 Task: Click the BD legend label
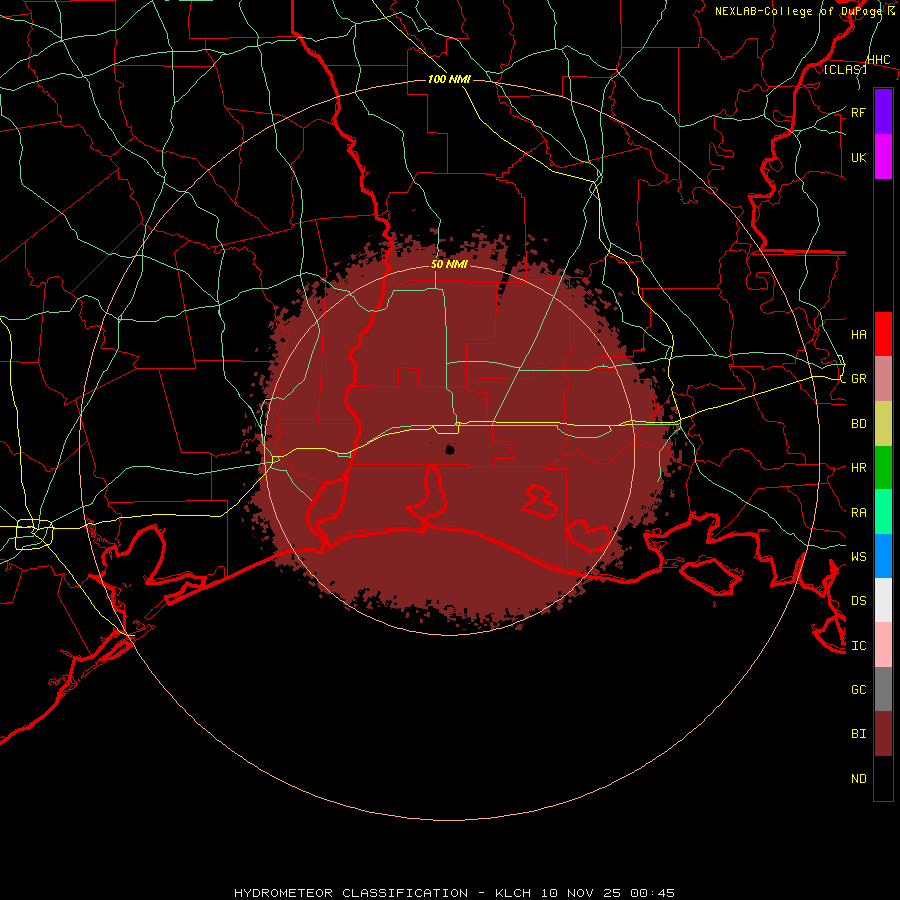[x=859, y=424]
